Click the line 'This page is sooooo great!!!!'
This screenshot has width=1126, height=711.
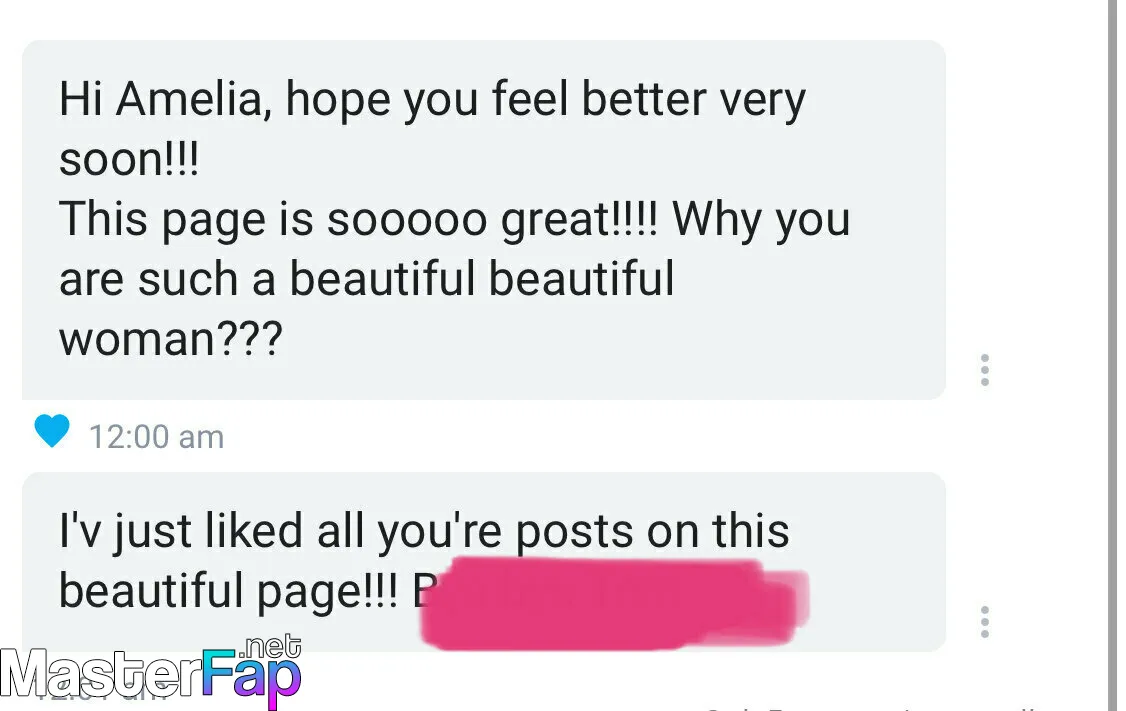pos(358,220)
